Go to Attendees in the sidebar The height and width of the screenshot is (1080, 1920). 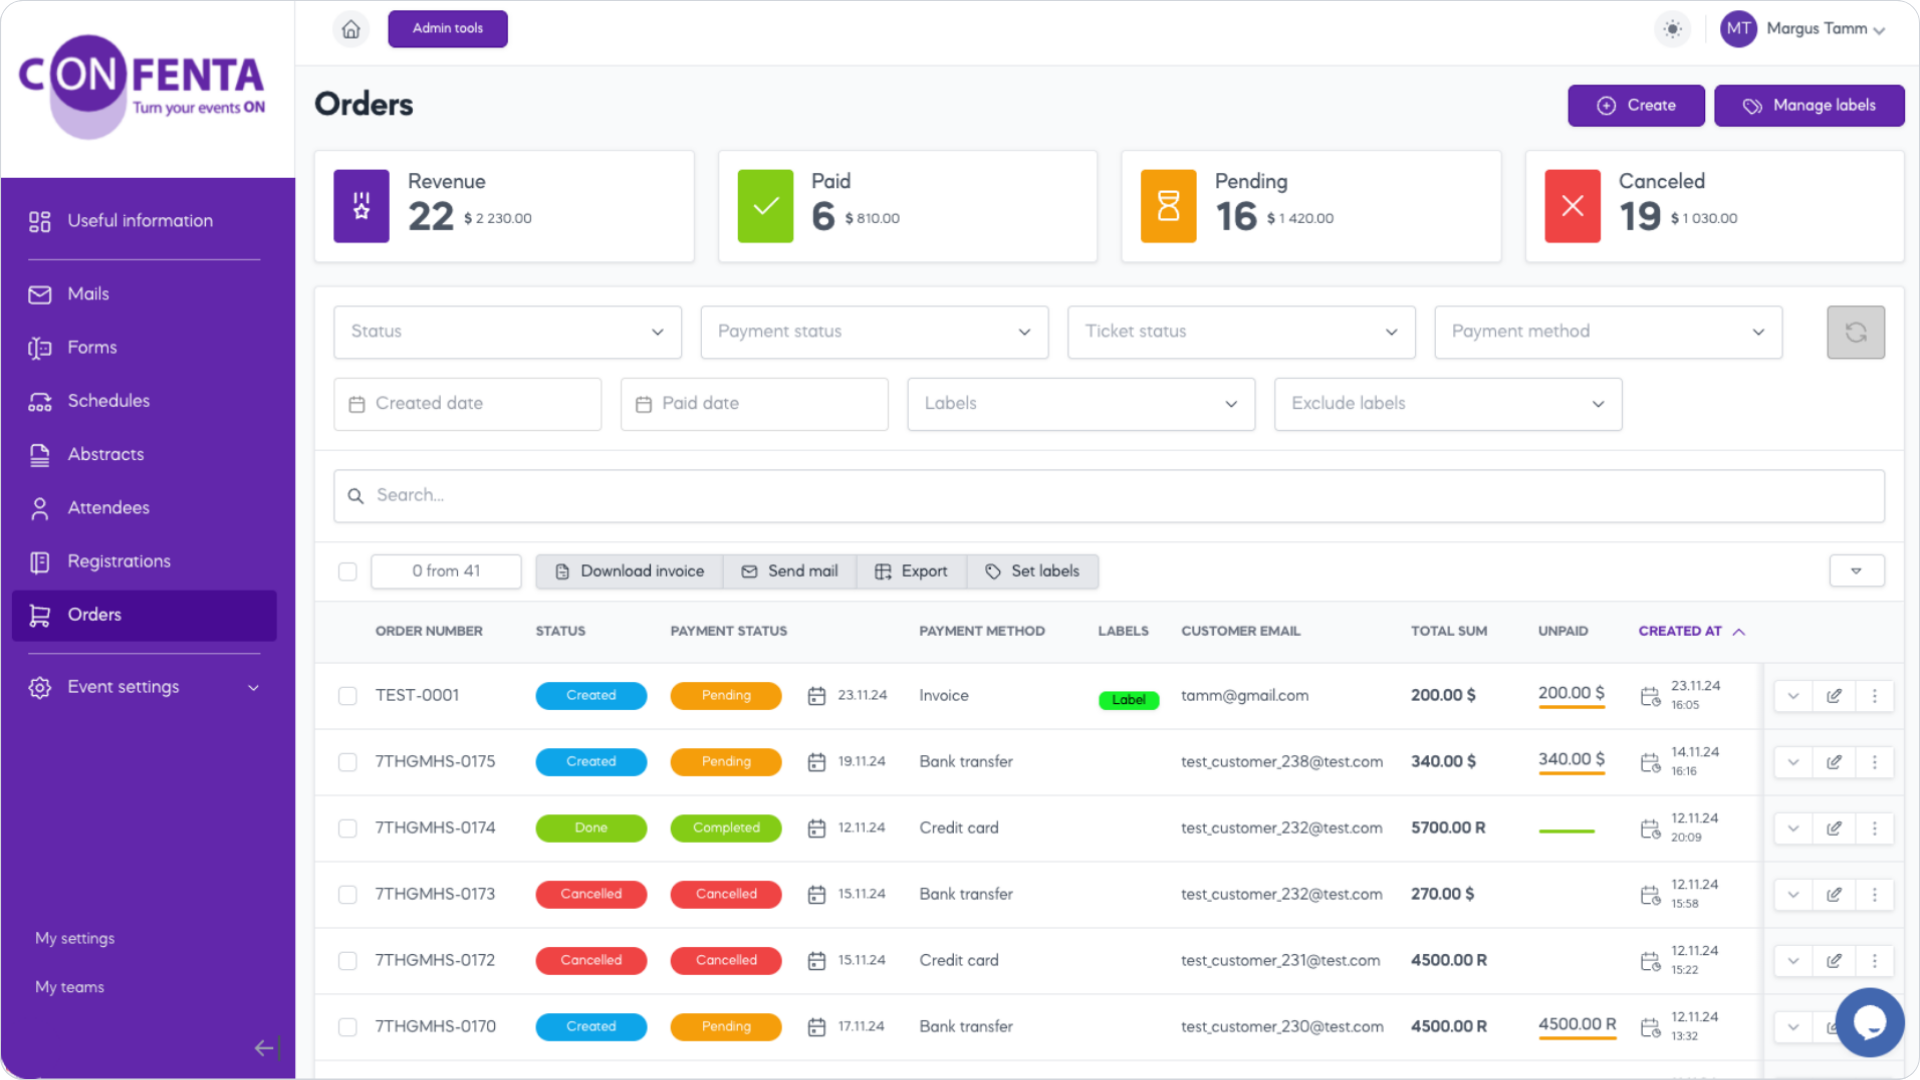pyautogui.click(x=108, y=508)
